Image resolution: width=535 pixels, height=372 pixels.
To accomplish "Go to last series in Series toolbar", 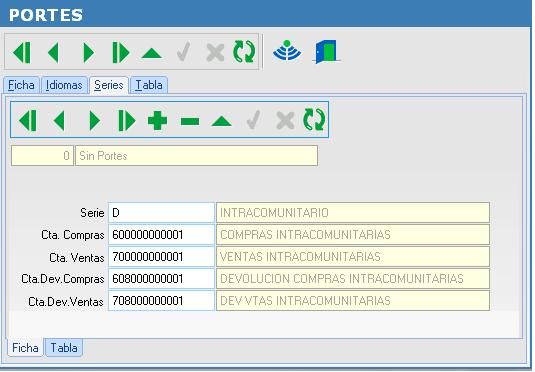I will (x=127, y=120).
